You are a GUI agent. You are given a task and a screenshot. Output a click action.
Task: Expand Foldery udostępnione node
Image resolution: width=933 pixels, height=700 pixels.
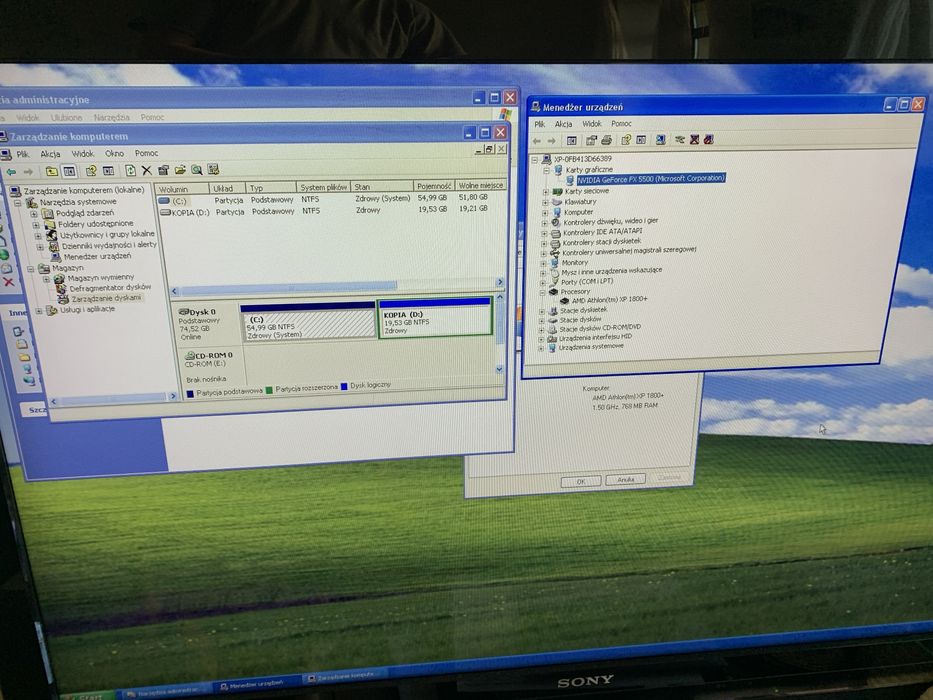[x=36, y=225]
